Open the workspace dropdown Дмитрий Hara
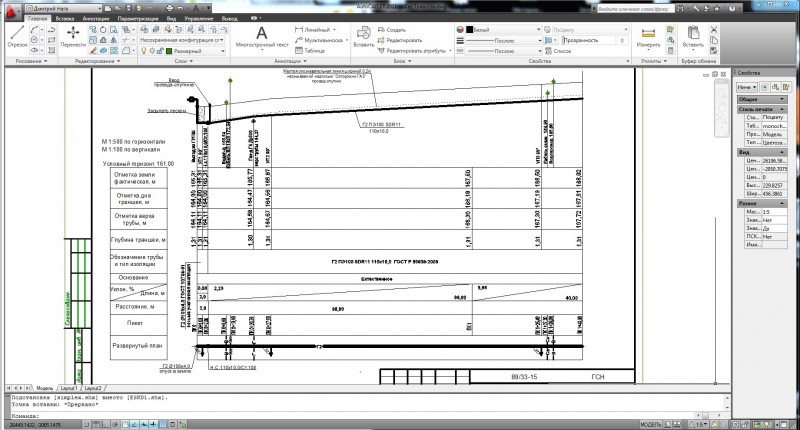The height and width of the screenshot is (430, 800). point(63,9)
